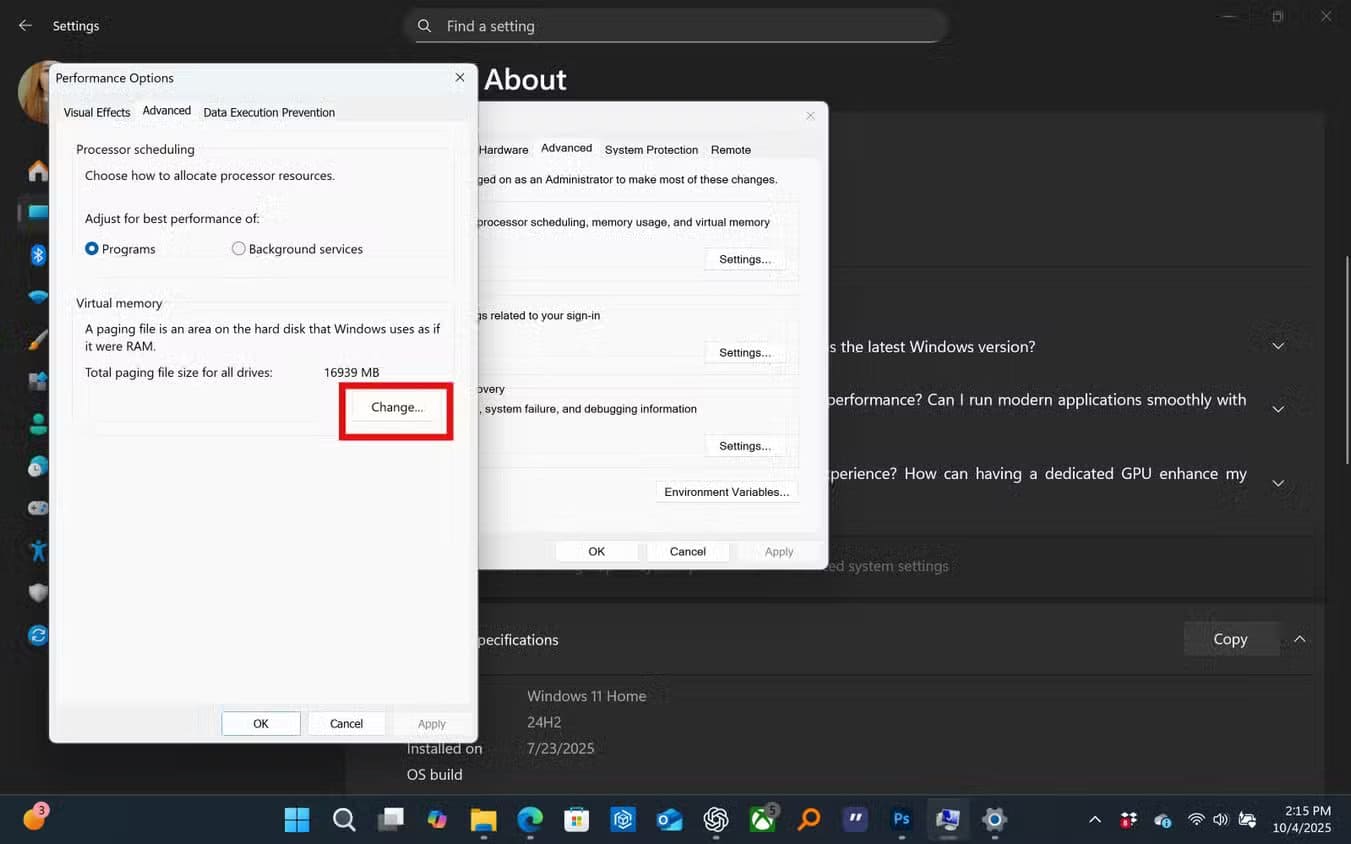Select the Background services radio button
The image size is (1351, 844).
pos(239,249)
